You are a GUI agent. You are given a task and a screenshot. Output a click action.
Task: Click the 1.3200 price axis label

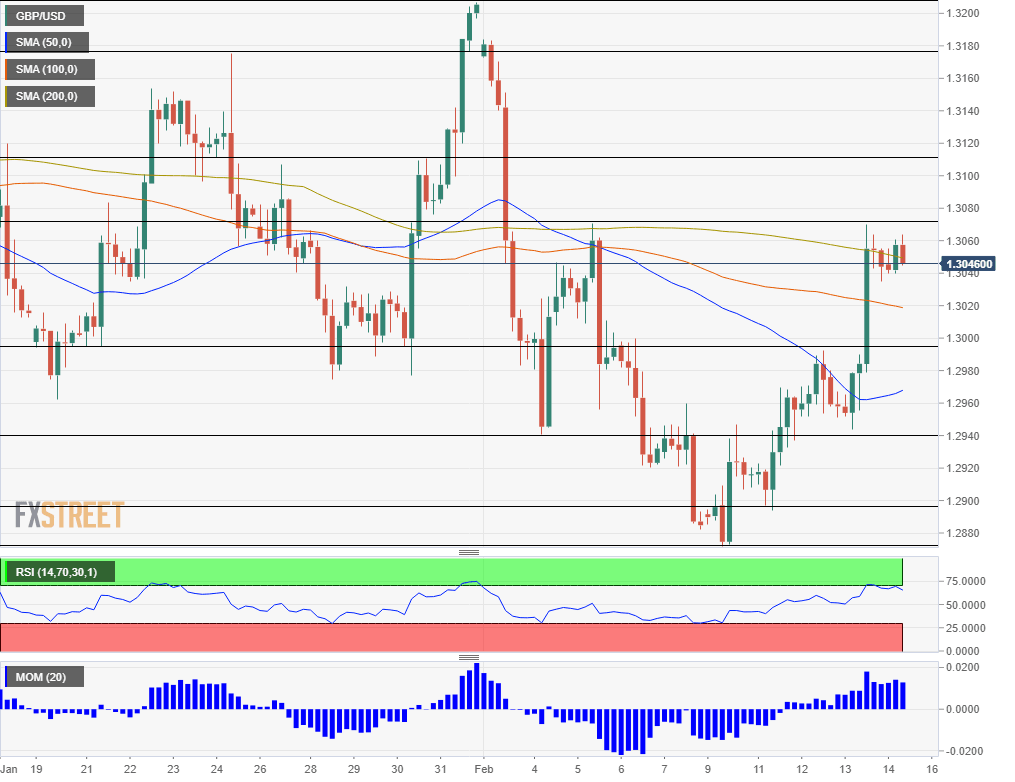(965, 14)
